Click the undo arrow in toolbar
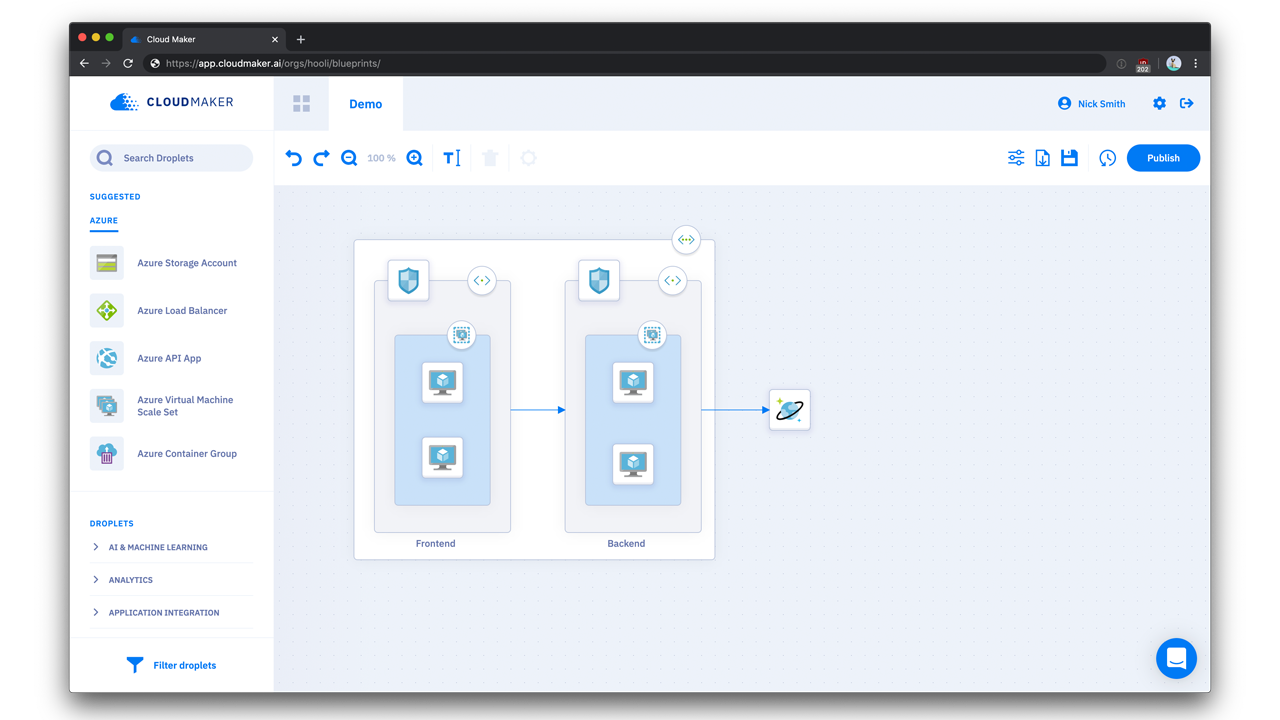The width and height of the screenshot is (1280, 720). click(x=293, y=158)
